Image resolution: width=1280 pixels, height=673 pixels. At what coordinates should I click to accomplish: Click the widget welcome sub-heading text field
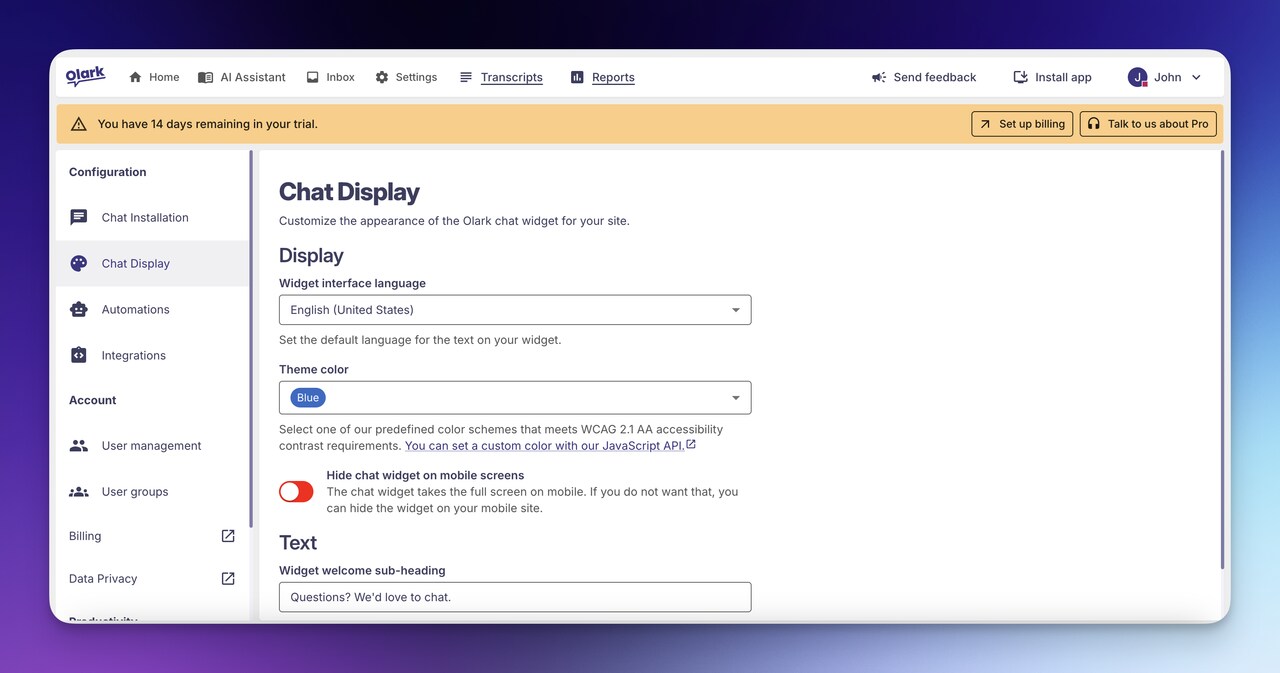[x=514, y=597]
